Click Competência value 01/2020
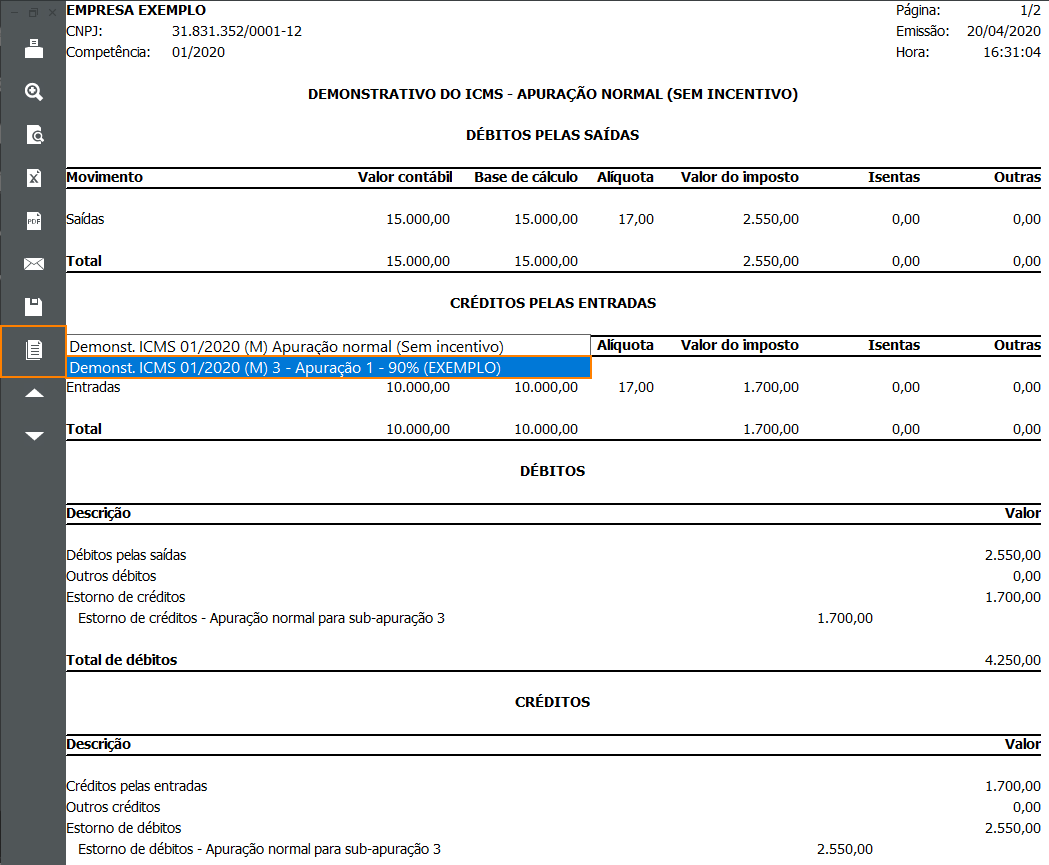1049x865 pixels. 198,52
